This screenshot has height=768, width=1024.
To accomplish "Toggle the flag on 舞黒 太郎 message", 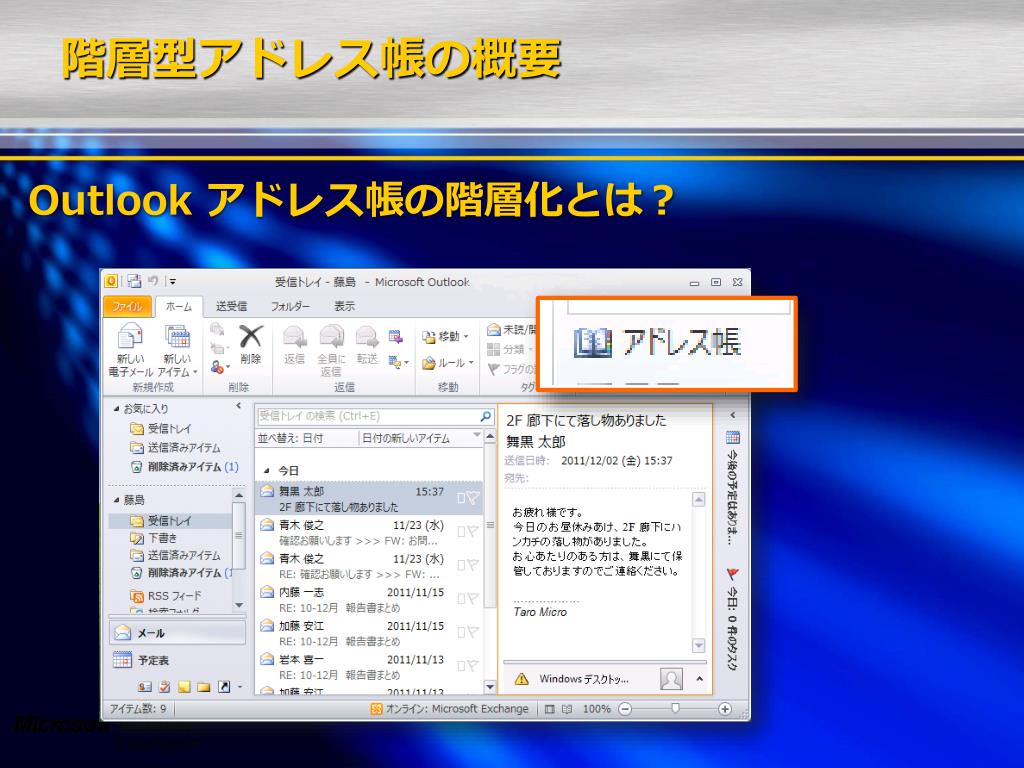I will 473,498.
